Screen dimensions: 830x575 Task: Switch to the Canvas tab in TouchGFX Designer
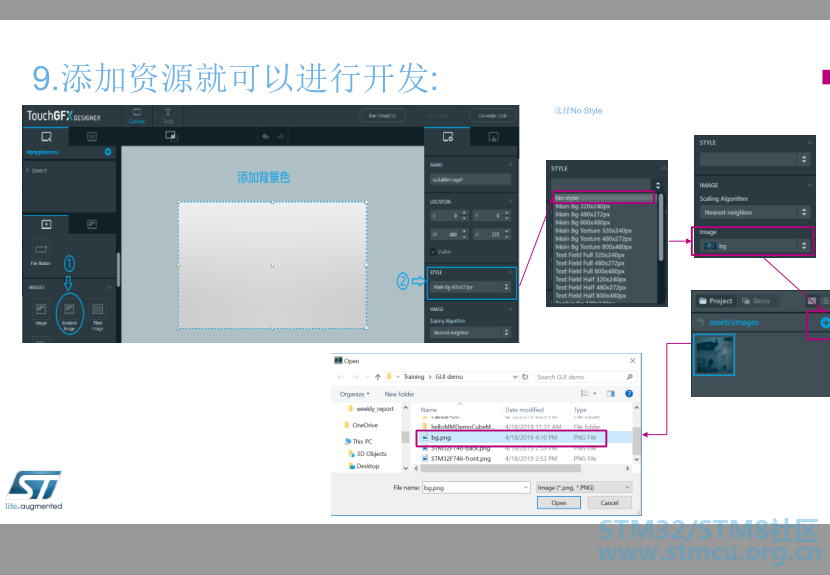137,116
